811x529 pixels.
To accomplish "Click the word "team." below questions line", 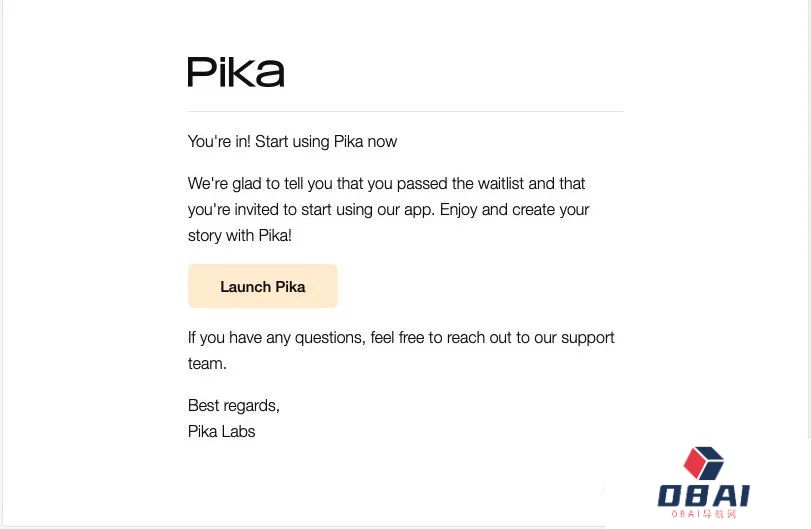I will point(207,363).
